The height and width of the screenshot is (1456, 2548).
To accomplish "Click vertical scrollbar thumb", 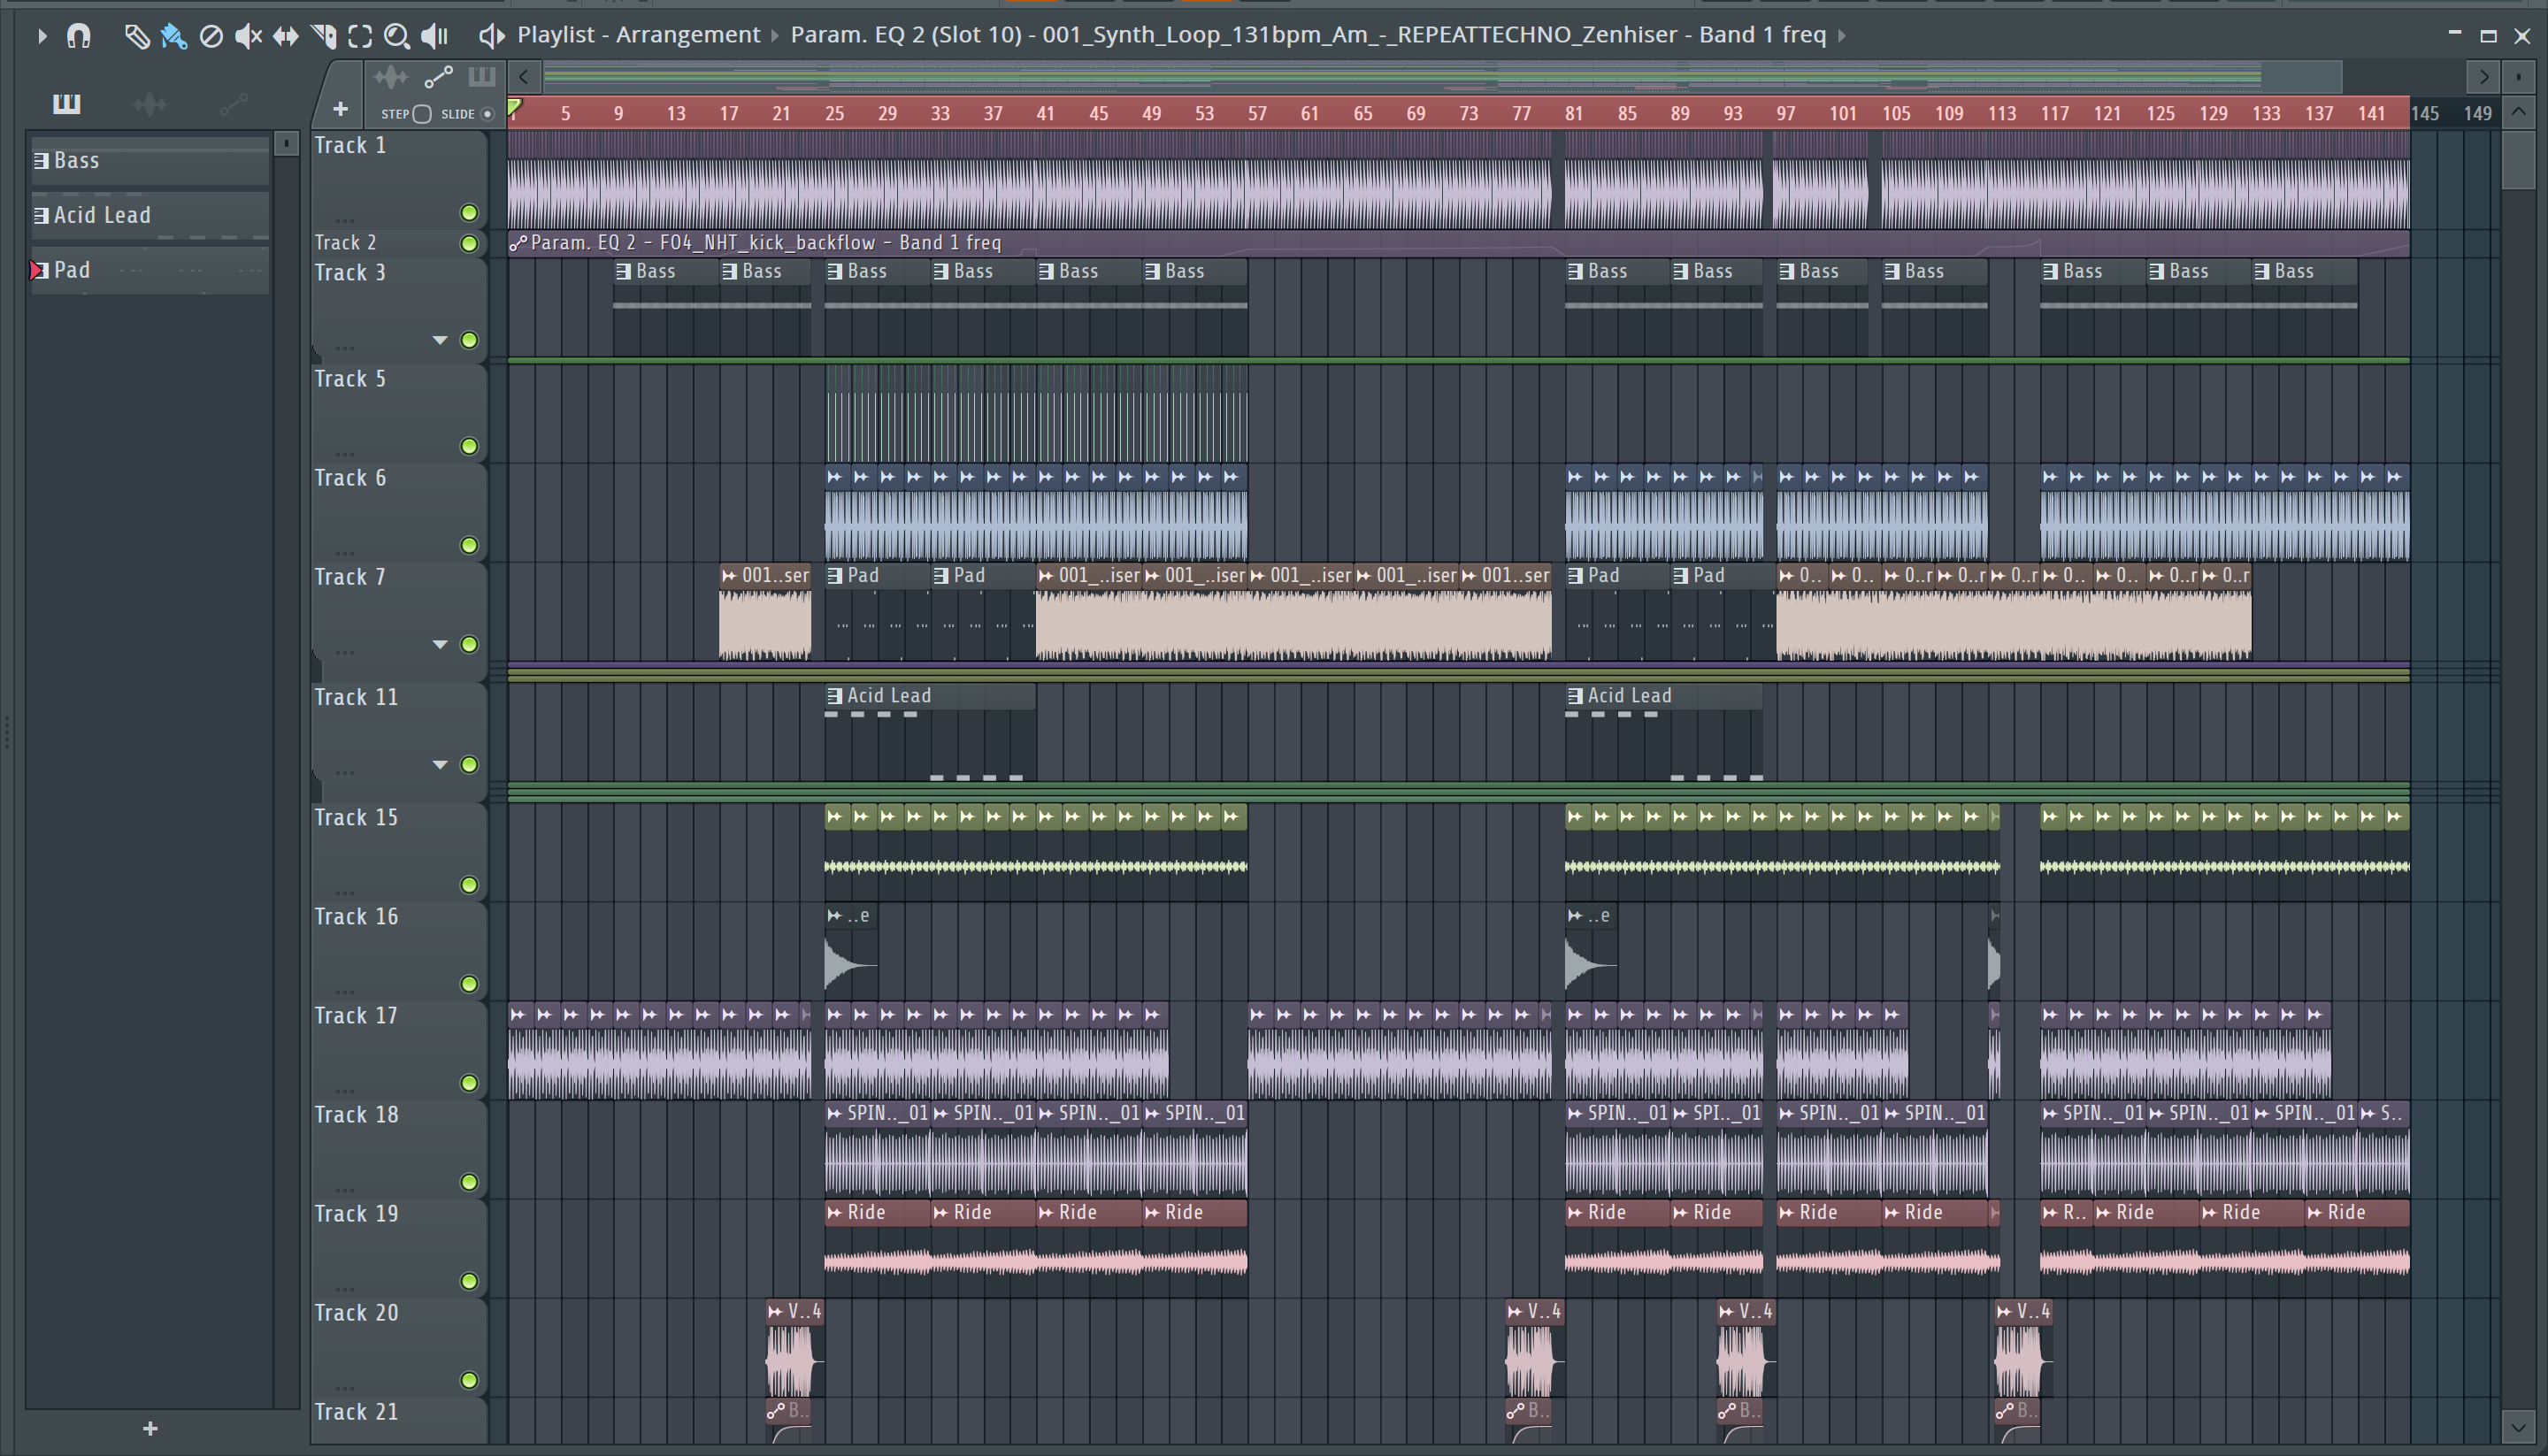I will [2518, 158].
